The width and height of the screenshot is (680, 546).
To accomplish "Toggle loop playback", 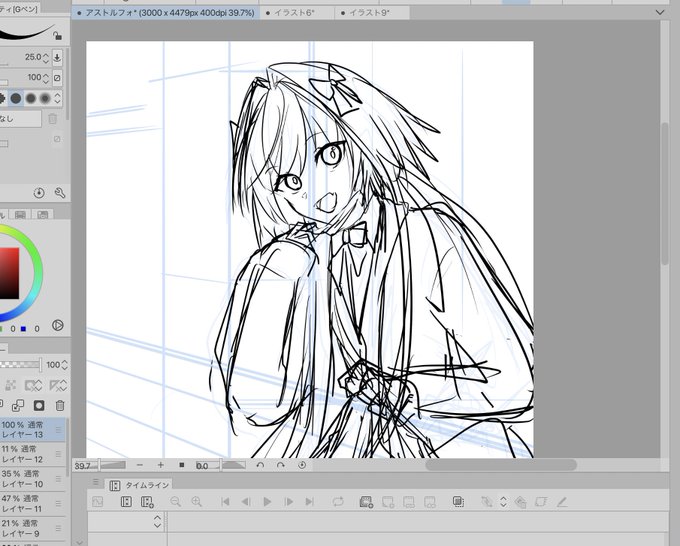I will pyautogui.click(x=338, y=502).
